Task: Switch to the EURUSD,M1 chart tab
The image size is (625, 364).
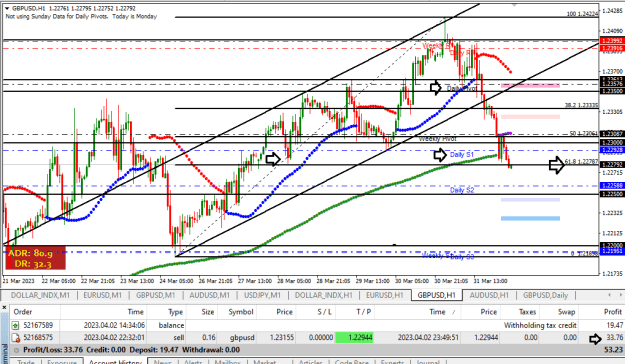Action: coord(102,295)
